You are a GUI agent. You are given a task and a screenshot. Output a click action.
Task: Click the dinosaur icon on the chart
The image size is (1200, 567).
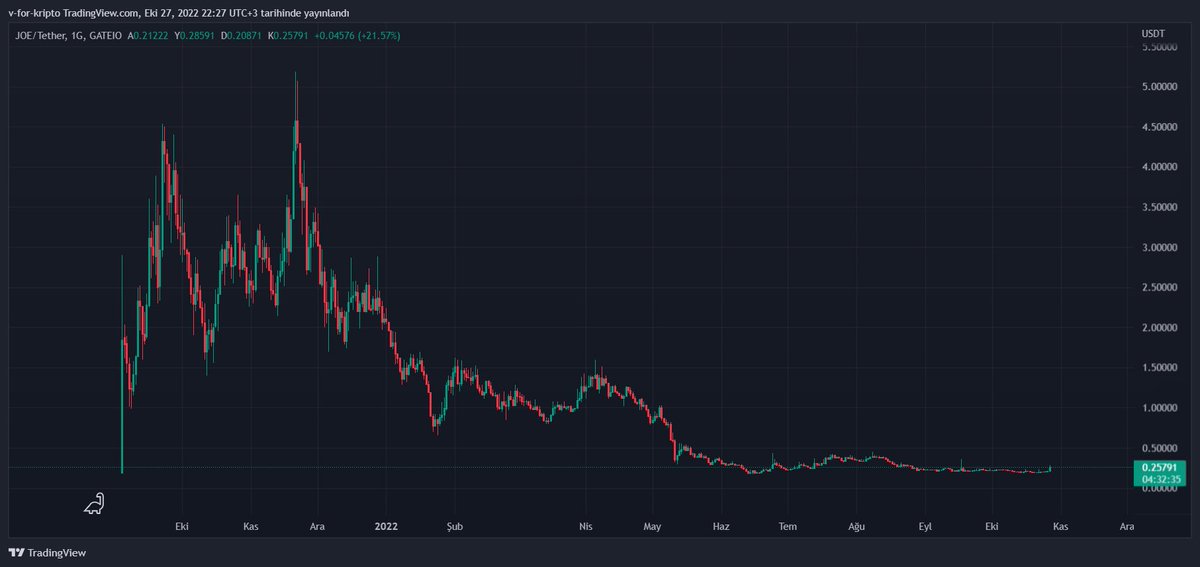[x=93, y=504]
